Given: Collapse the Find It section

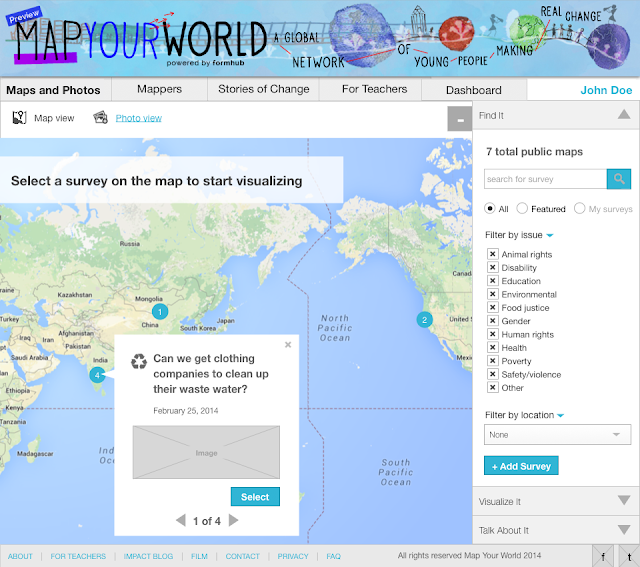Looking at the screenshot, I should pos(624,115).
